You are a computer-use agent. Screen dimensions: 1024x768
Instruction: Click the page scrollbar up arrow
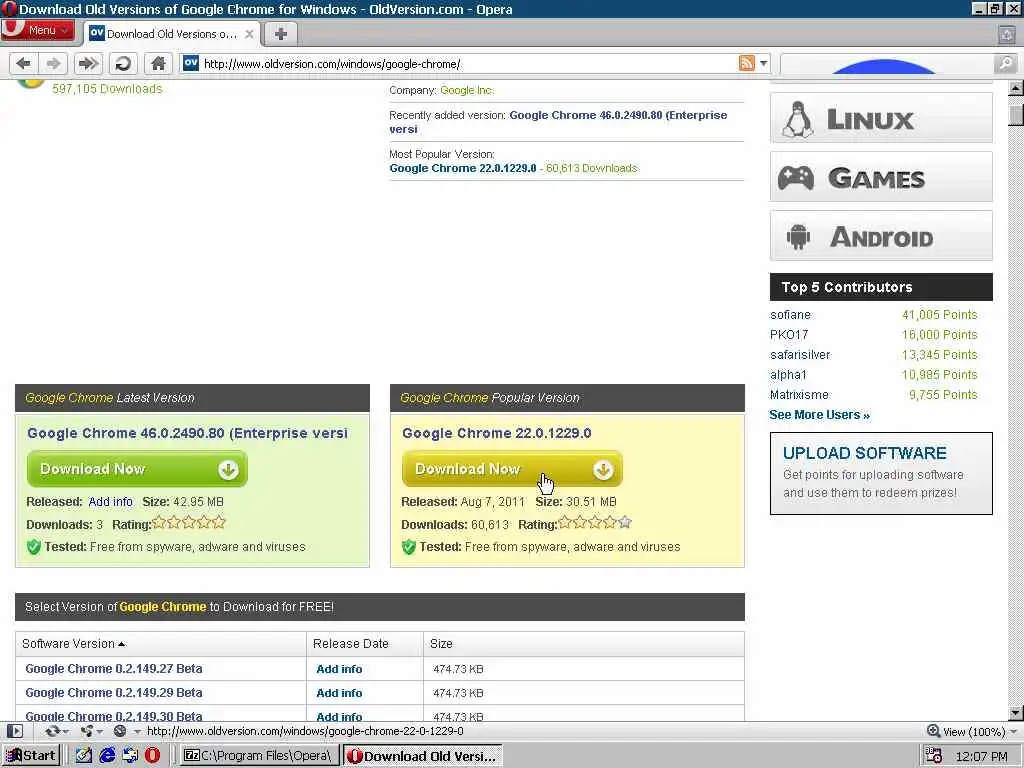point(1016,88)
